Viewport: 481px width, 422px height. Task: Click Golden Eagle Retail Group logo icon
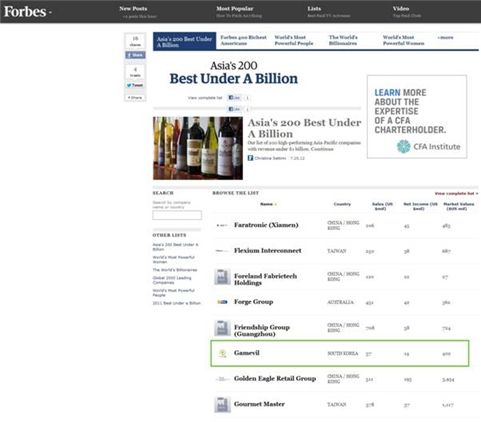pos(222,379)
